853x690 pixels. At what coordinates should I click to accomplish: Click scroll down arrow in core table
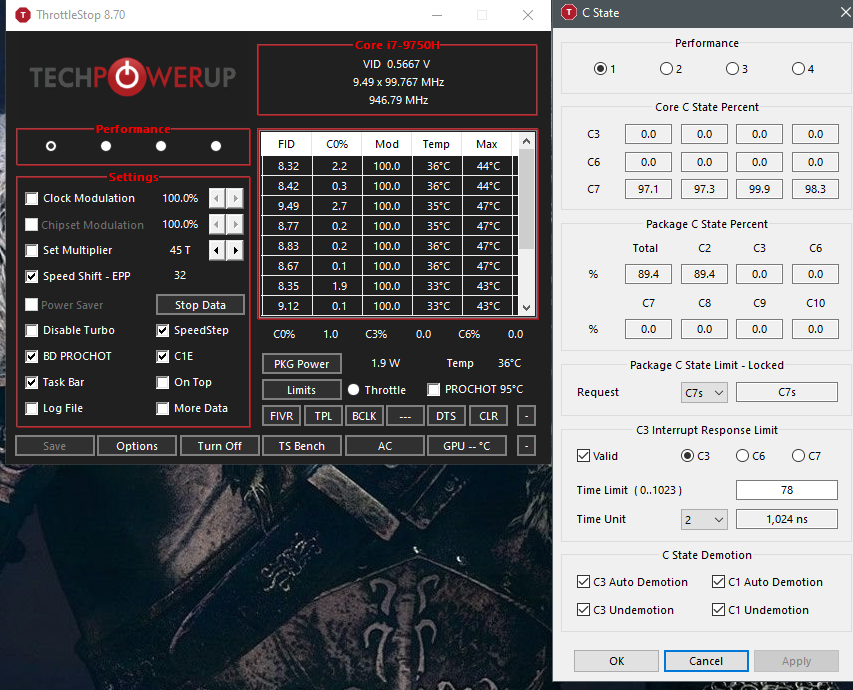(x=526, y=307)
